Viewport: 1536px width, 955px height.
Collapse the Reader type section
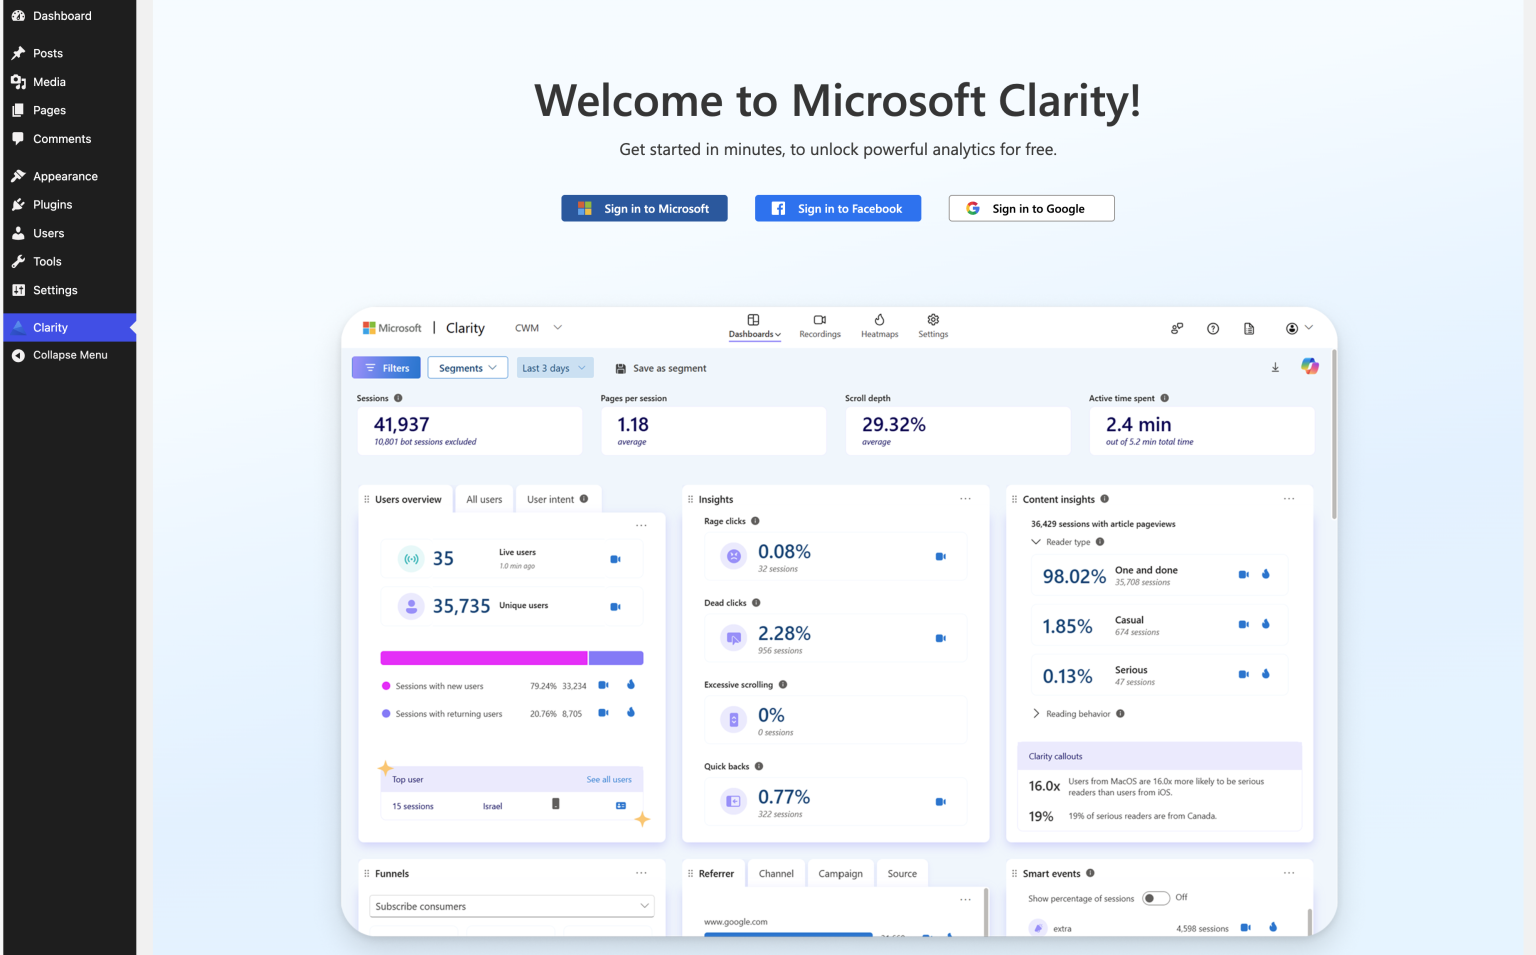click(1035, 541)
